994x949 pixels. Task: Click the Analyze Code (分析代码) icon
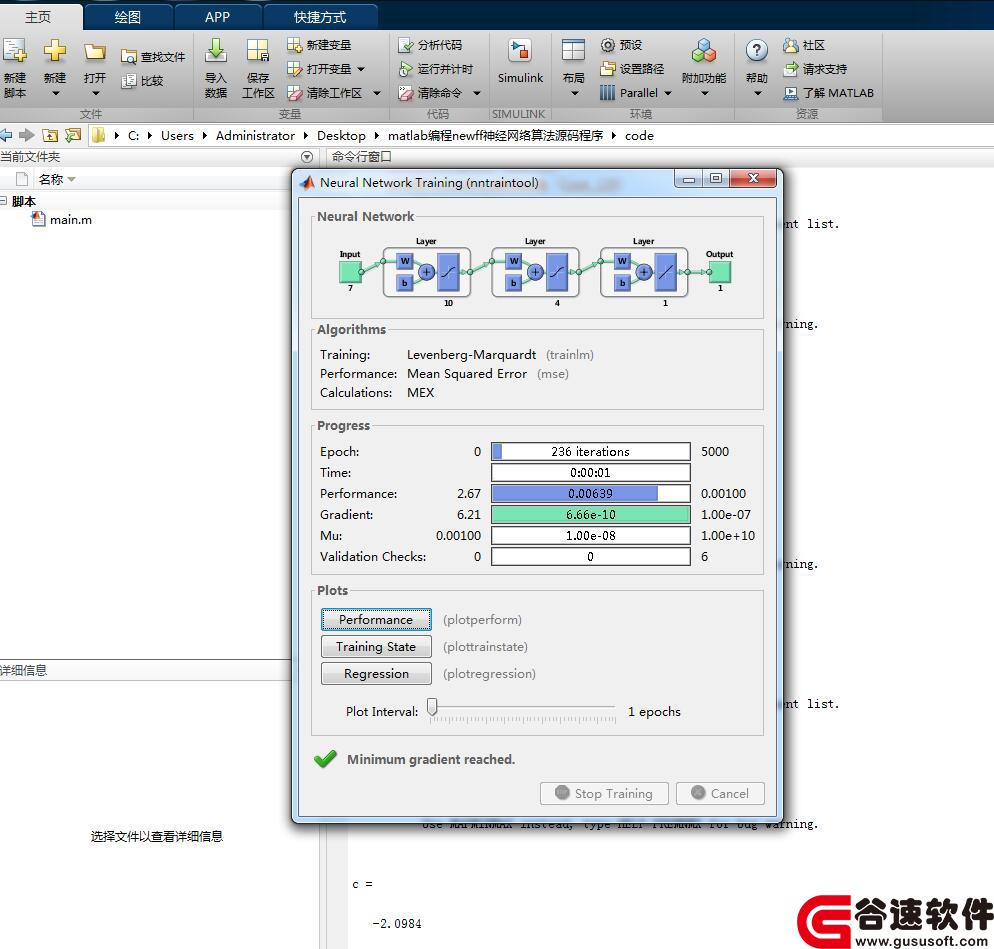click(406, 45)
